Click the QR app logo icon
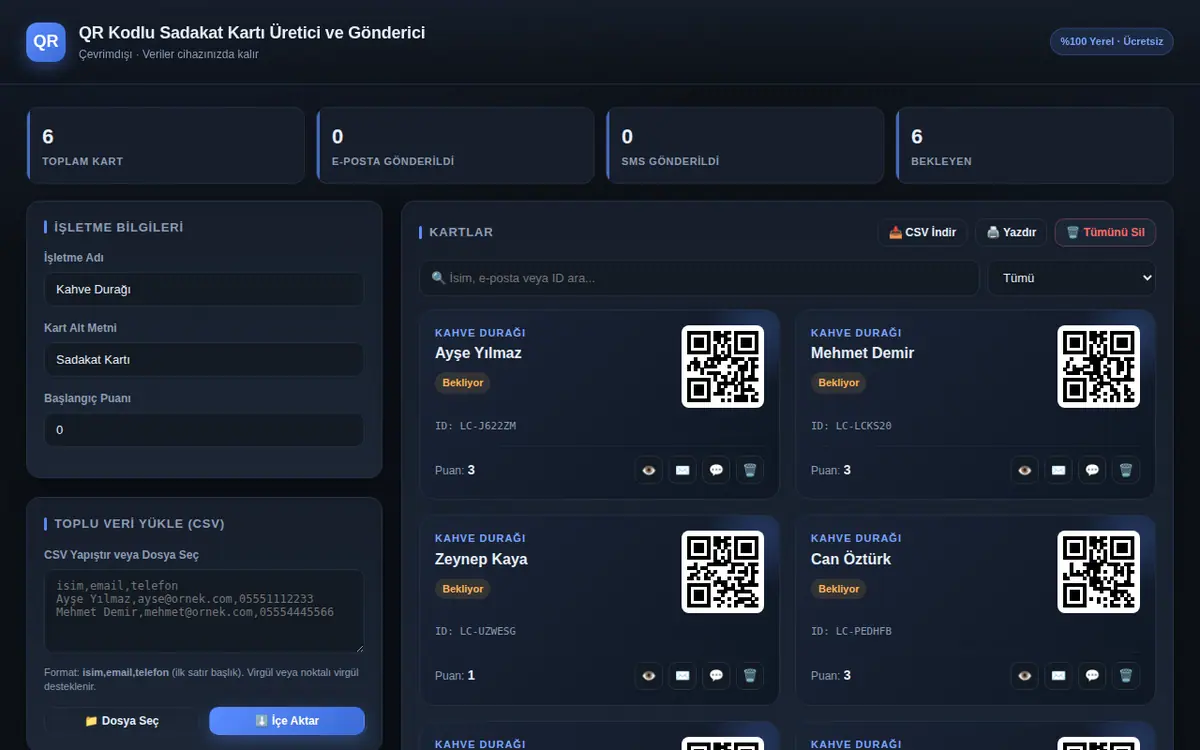This screenshot has height=750, width=1200. (46, 43)
